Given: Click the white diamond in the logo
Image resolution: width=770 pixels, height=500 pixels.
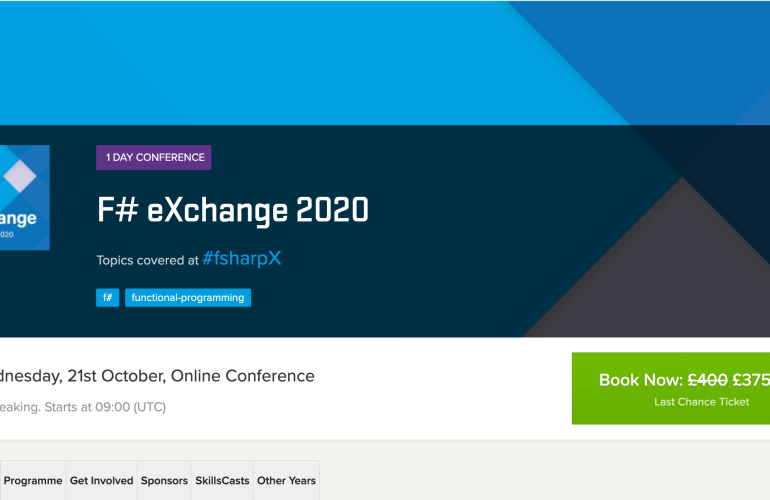Looking at the screenshot, I should pos(20,176).
